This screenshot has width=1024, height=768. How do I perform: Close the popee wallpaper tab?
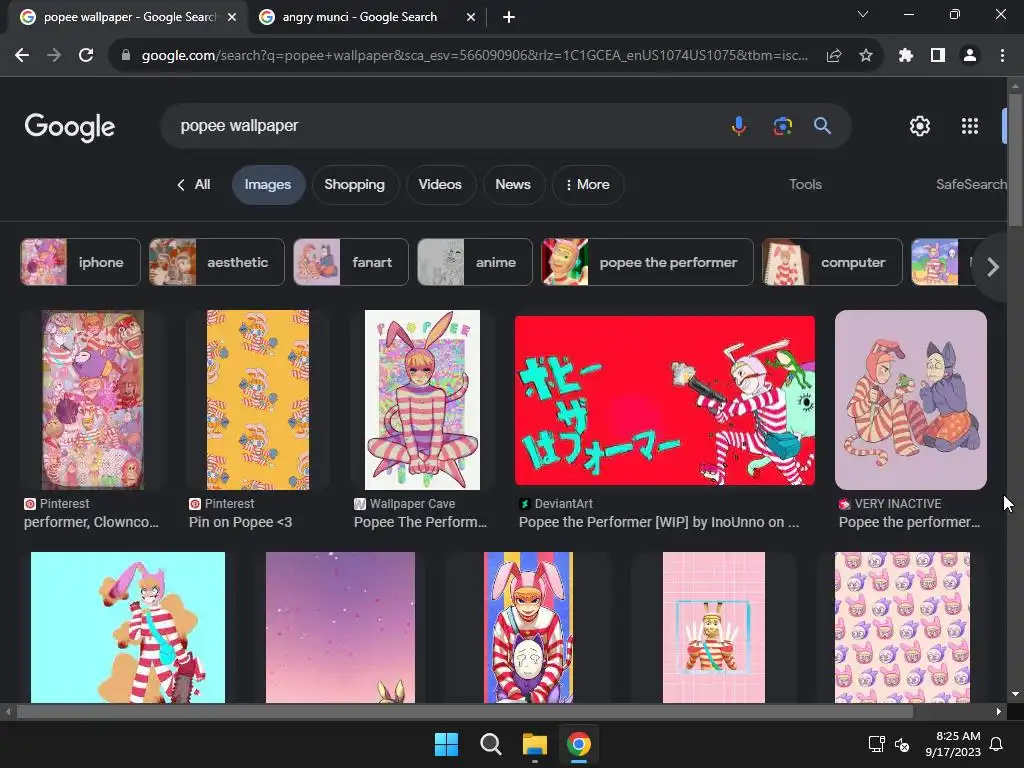232,17
